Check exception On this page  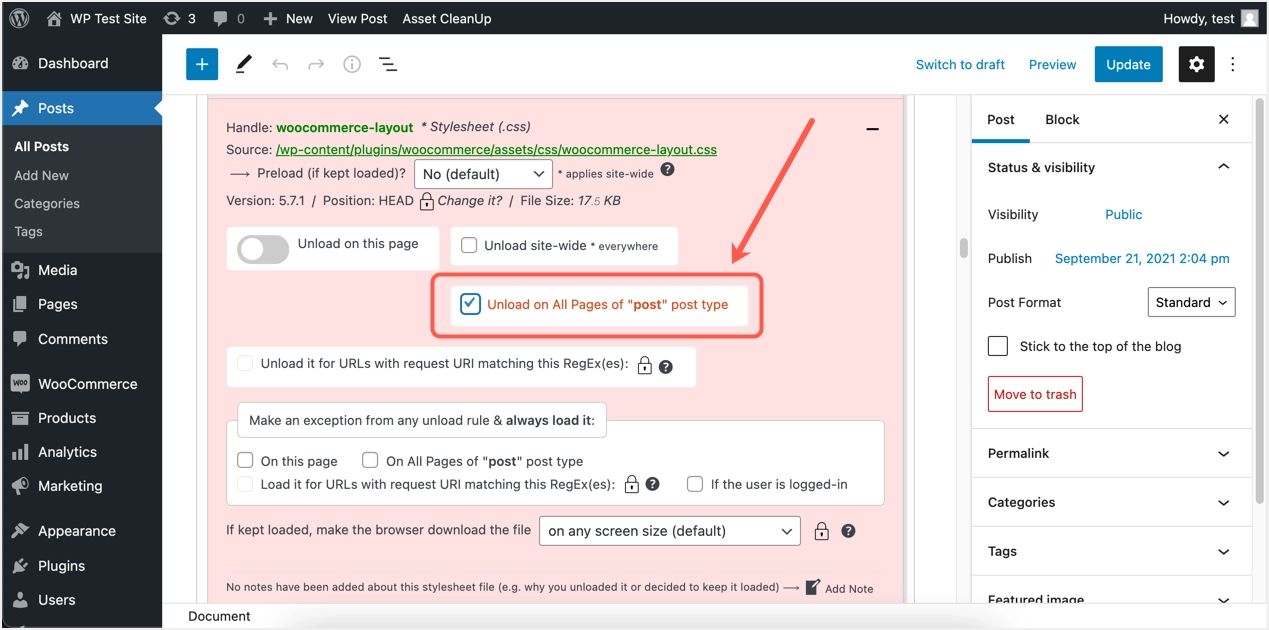[x=245, y=461]
